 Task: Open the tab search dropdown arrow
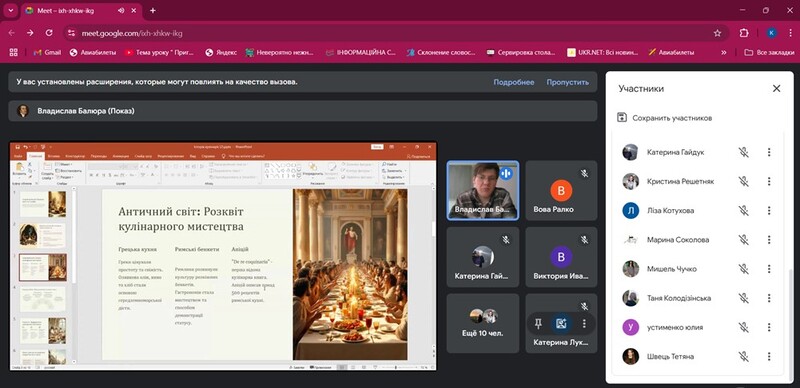[10, 10]
